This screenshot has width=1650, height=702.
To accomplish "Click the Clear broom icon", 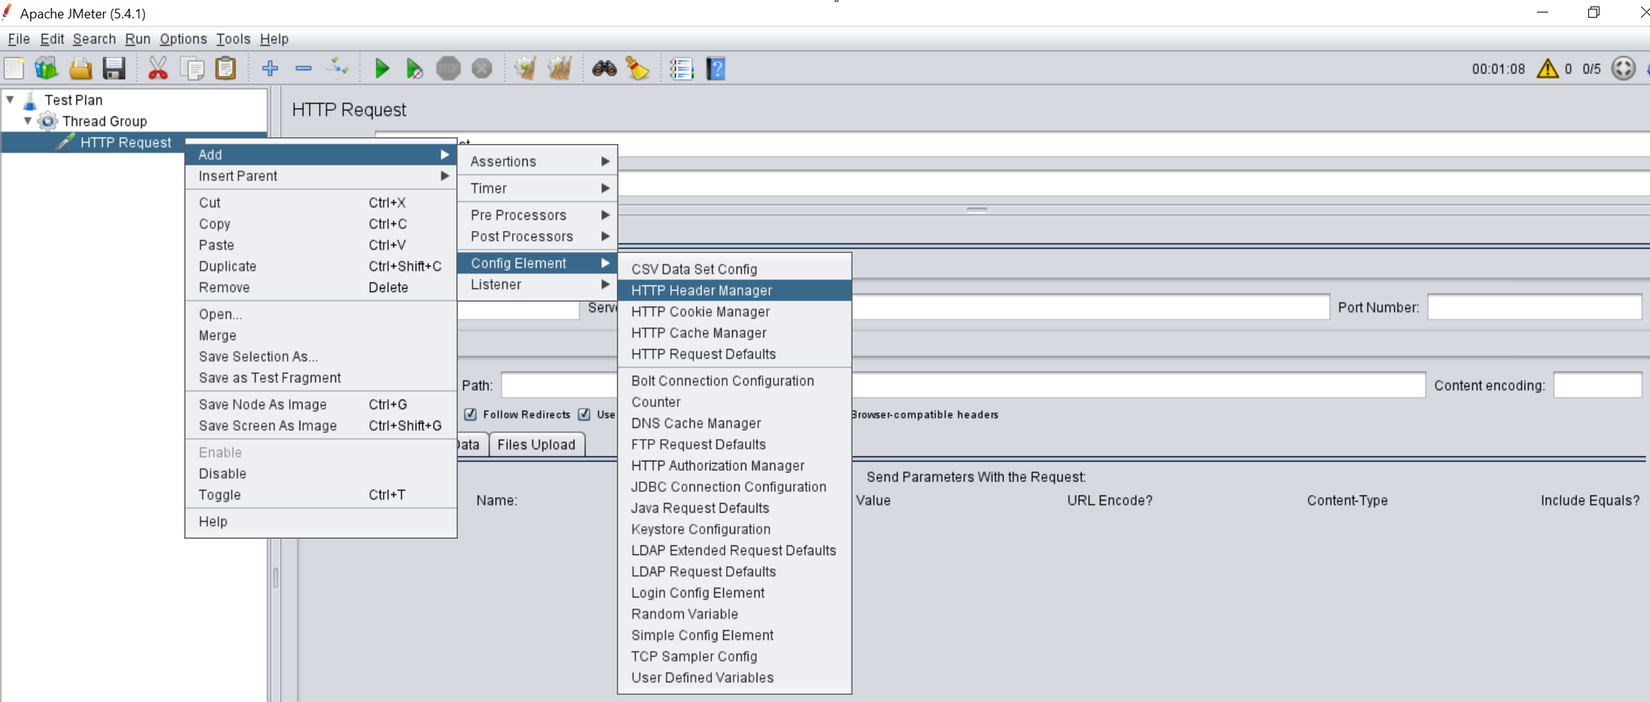I will pyautogui.click(x=525, y=68).
